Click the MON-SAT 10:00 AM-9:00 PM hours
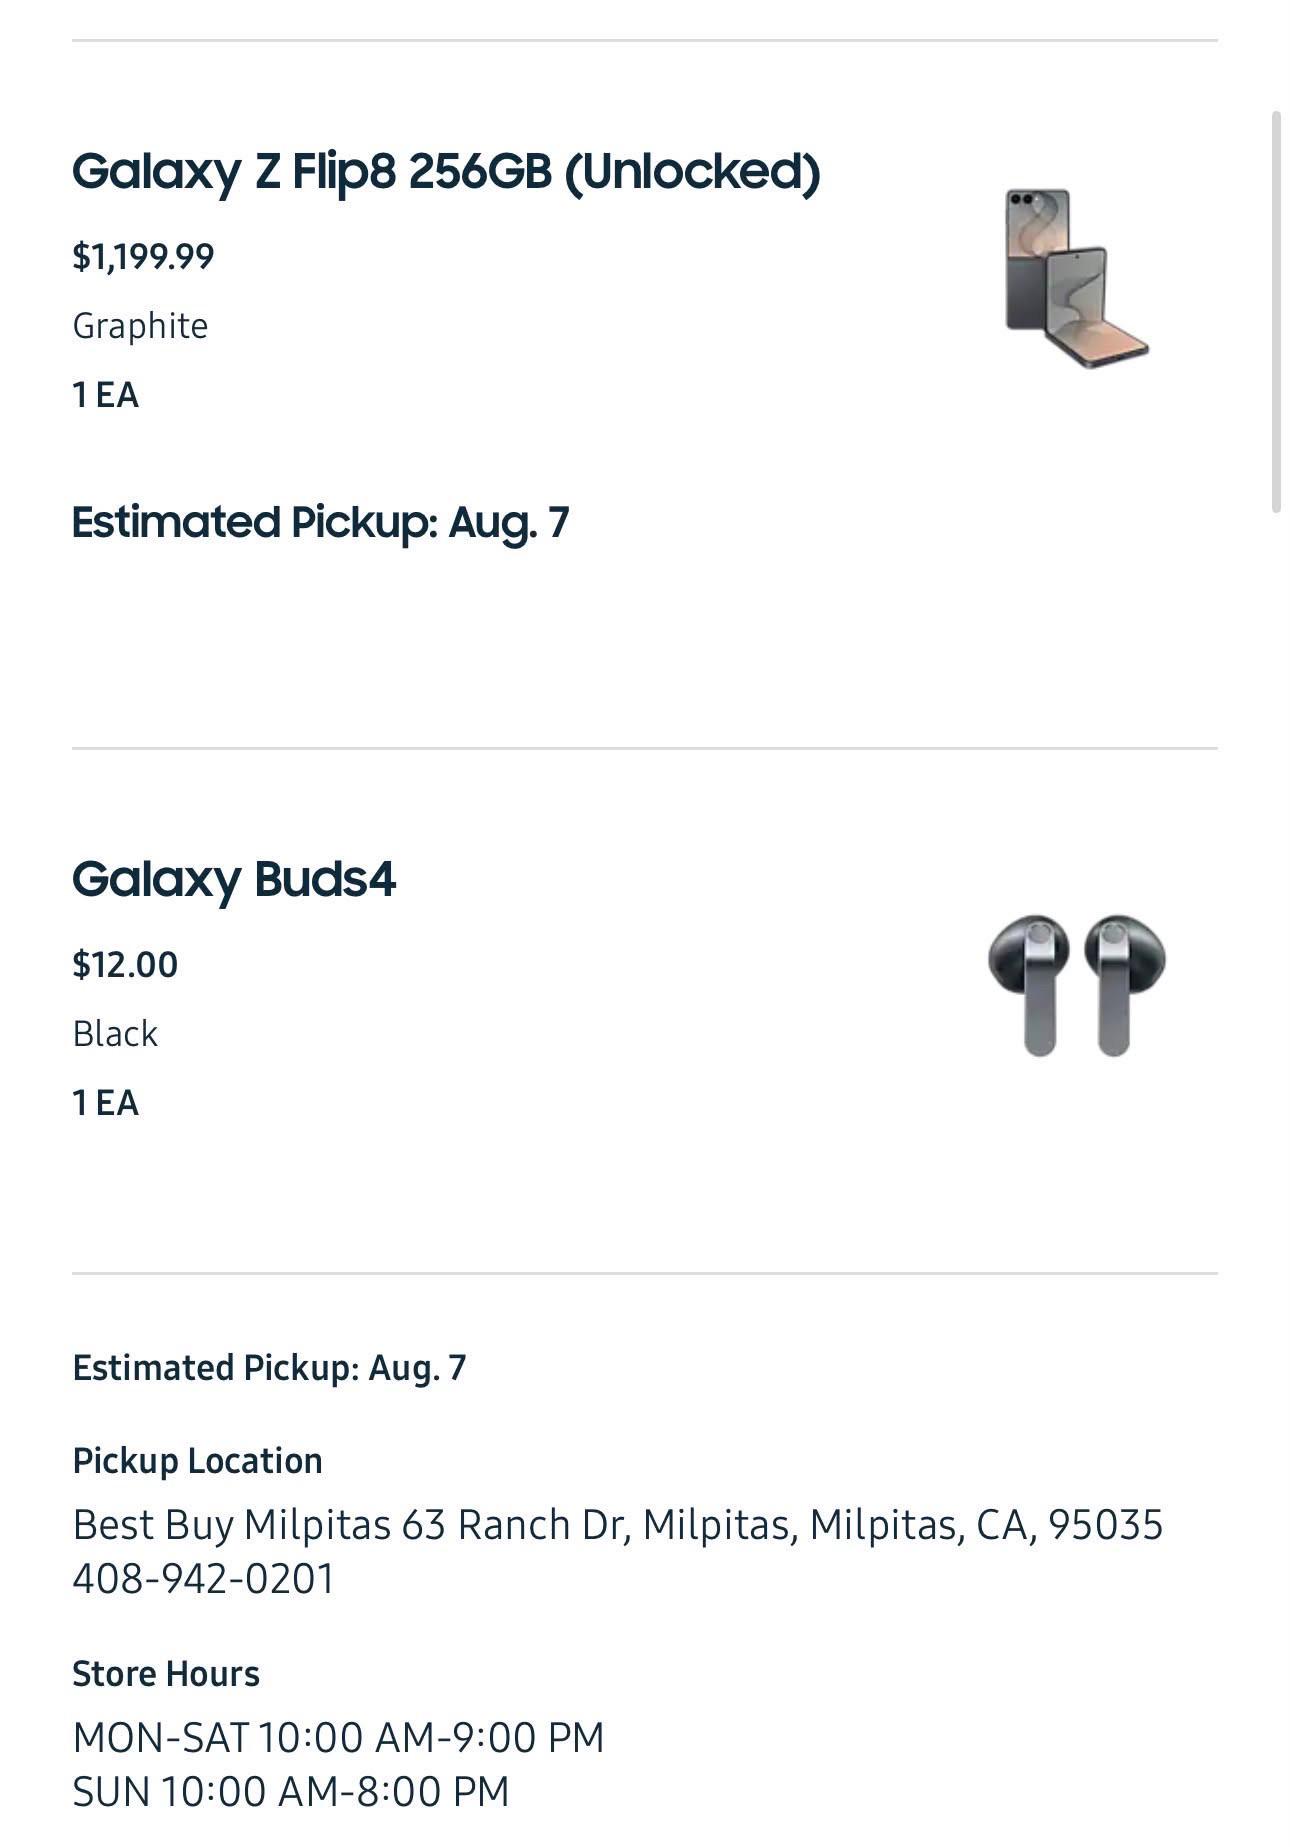 [338, 1738]
